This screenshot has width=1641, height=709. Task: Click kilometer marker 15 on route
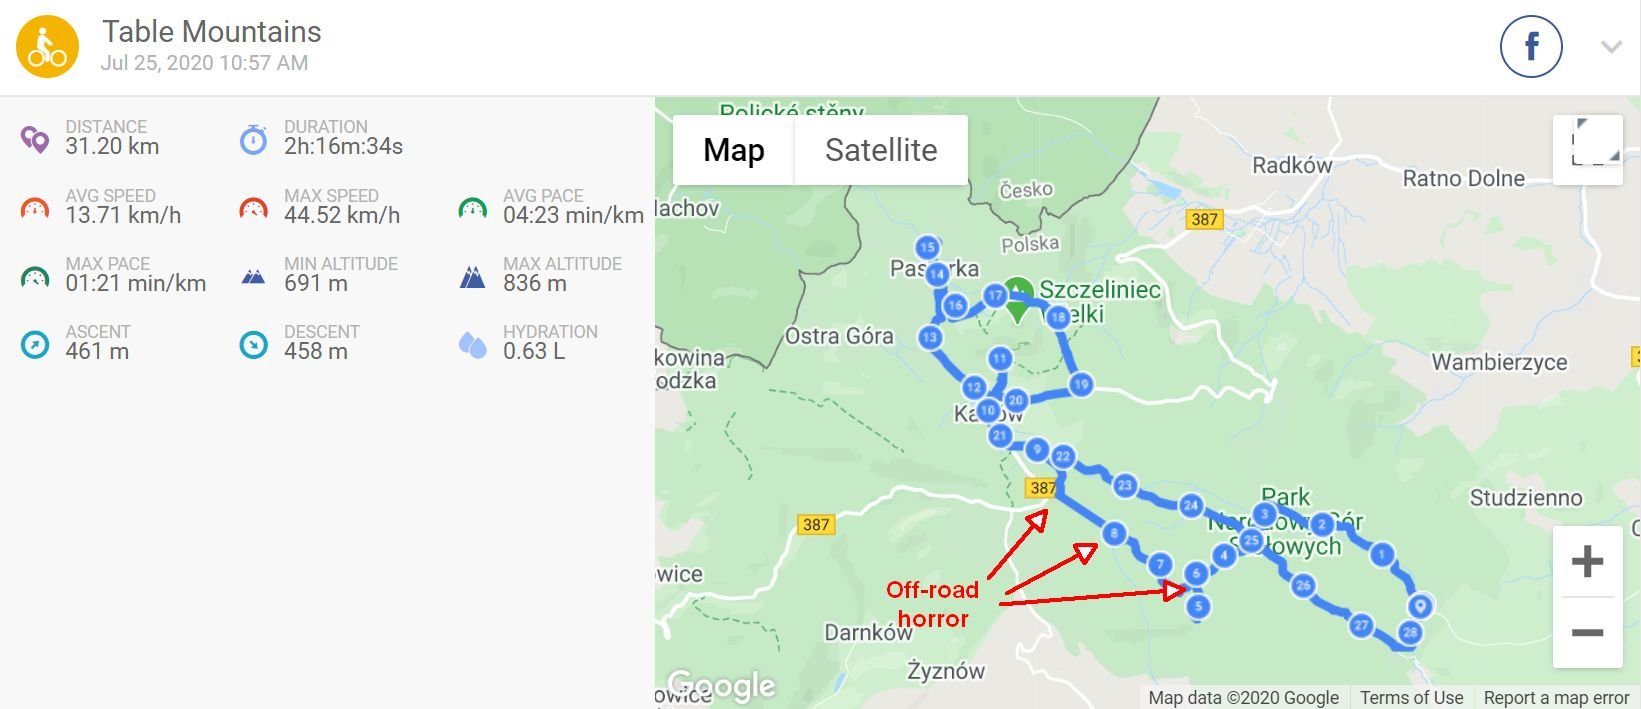[927, 247]
